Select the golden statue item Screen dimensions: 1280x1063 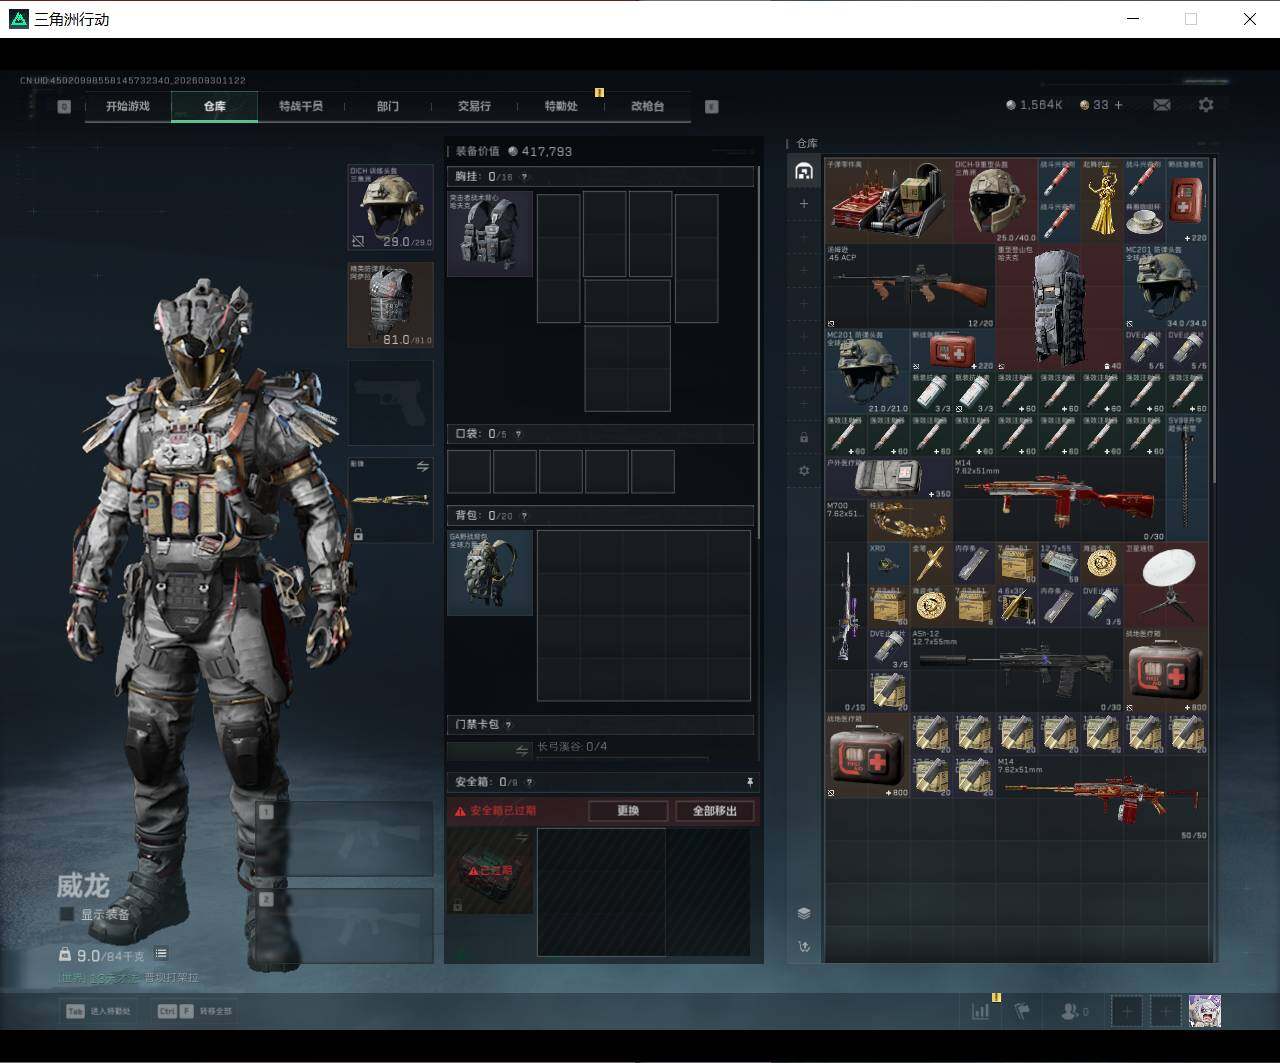(x=1102, y=200)
